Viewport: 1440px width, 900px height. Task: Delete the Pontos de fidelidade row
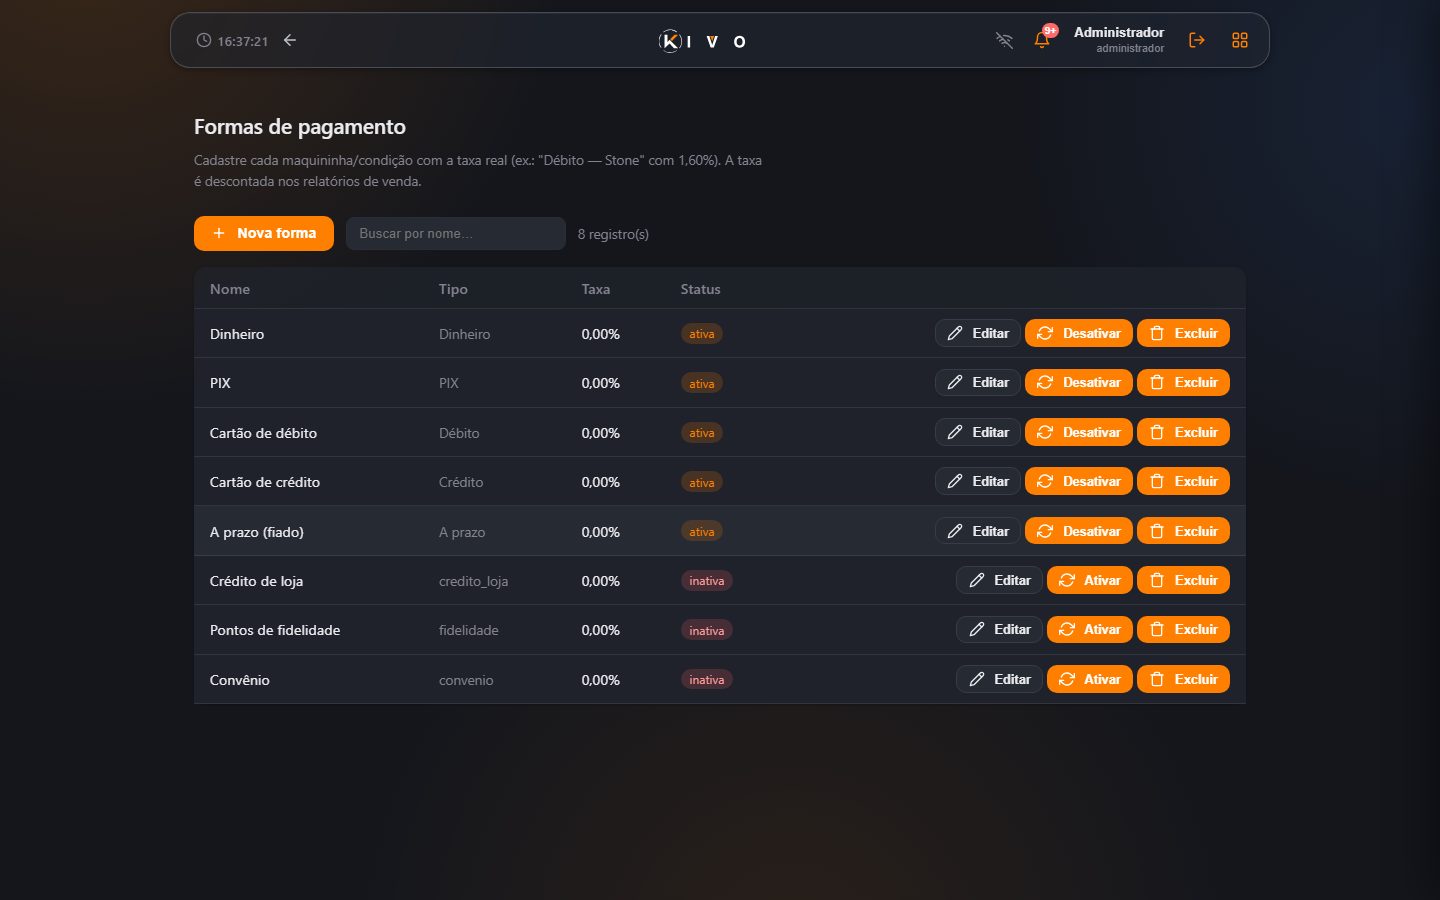1183,629
